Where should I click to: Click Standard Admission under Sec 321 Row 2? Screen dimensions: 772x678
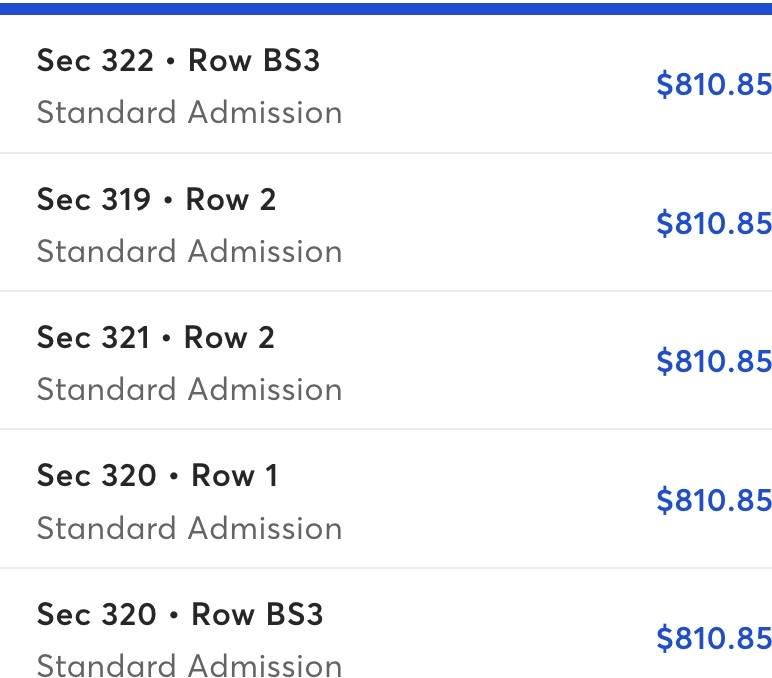coord(189,389)
